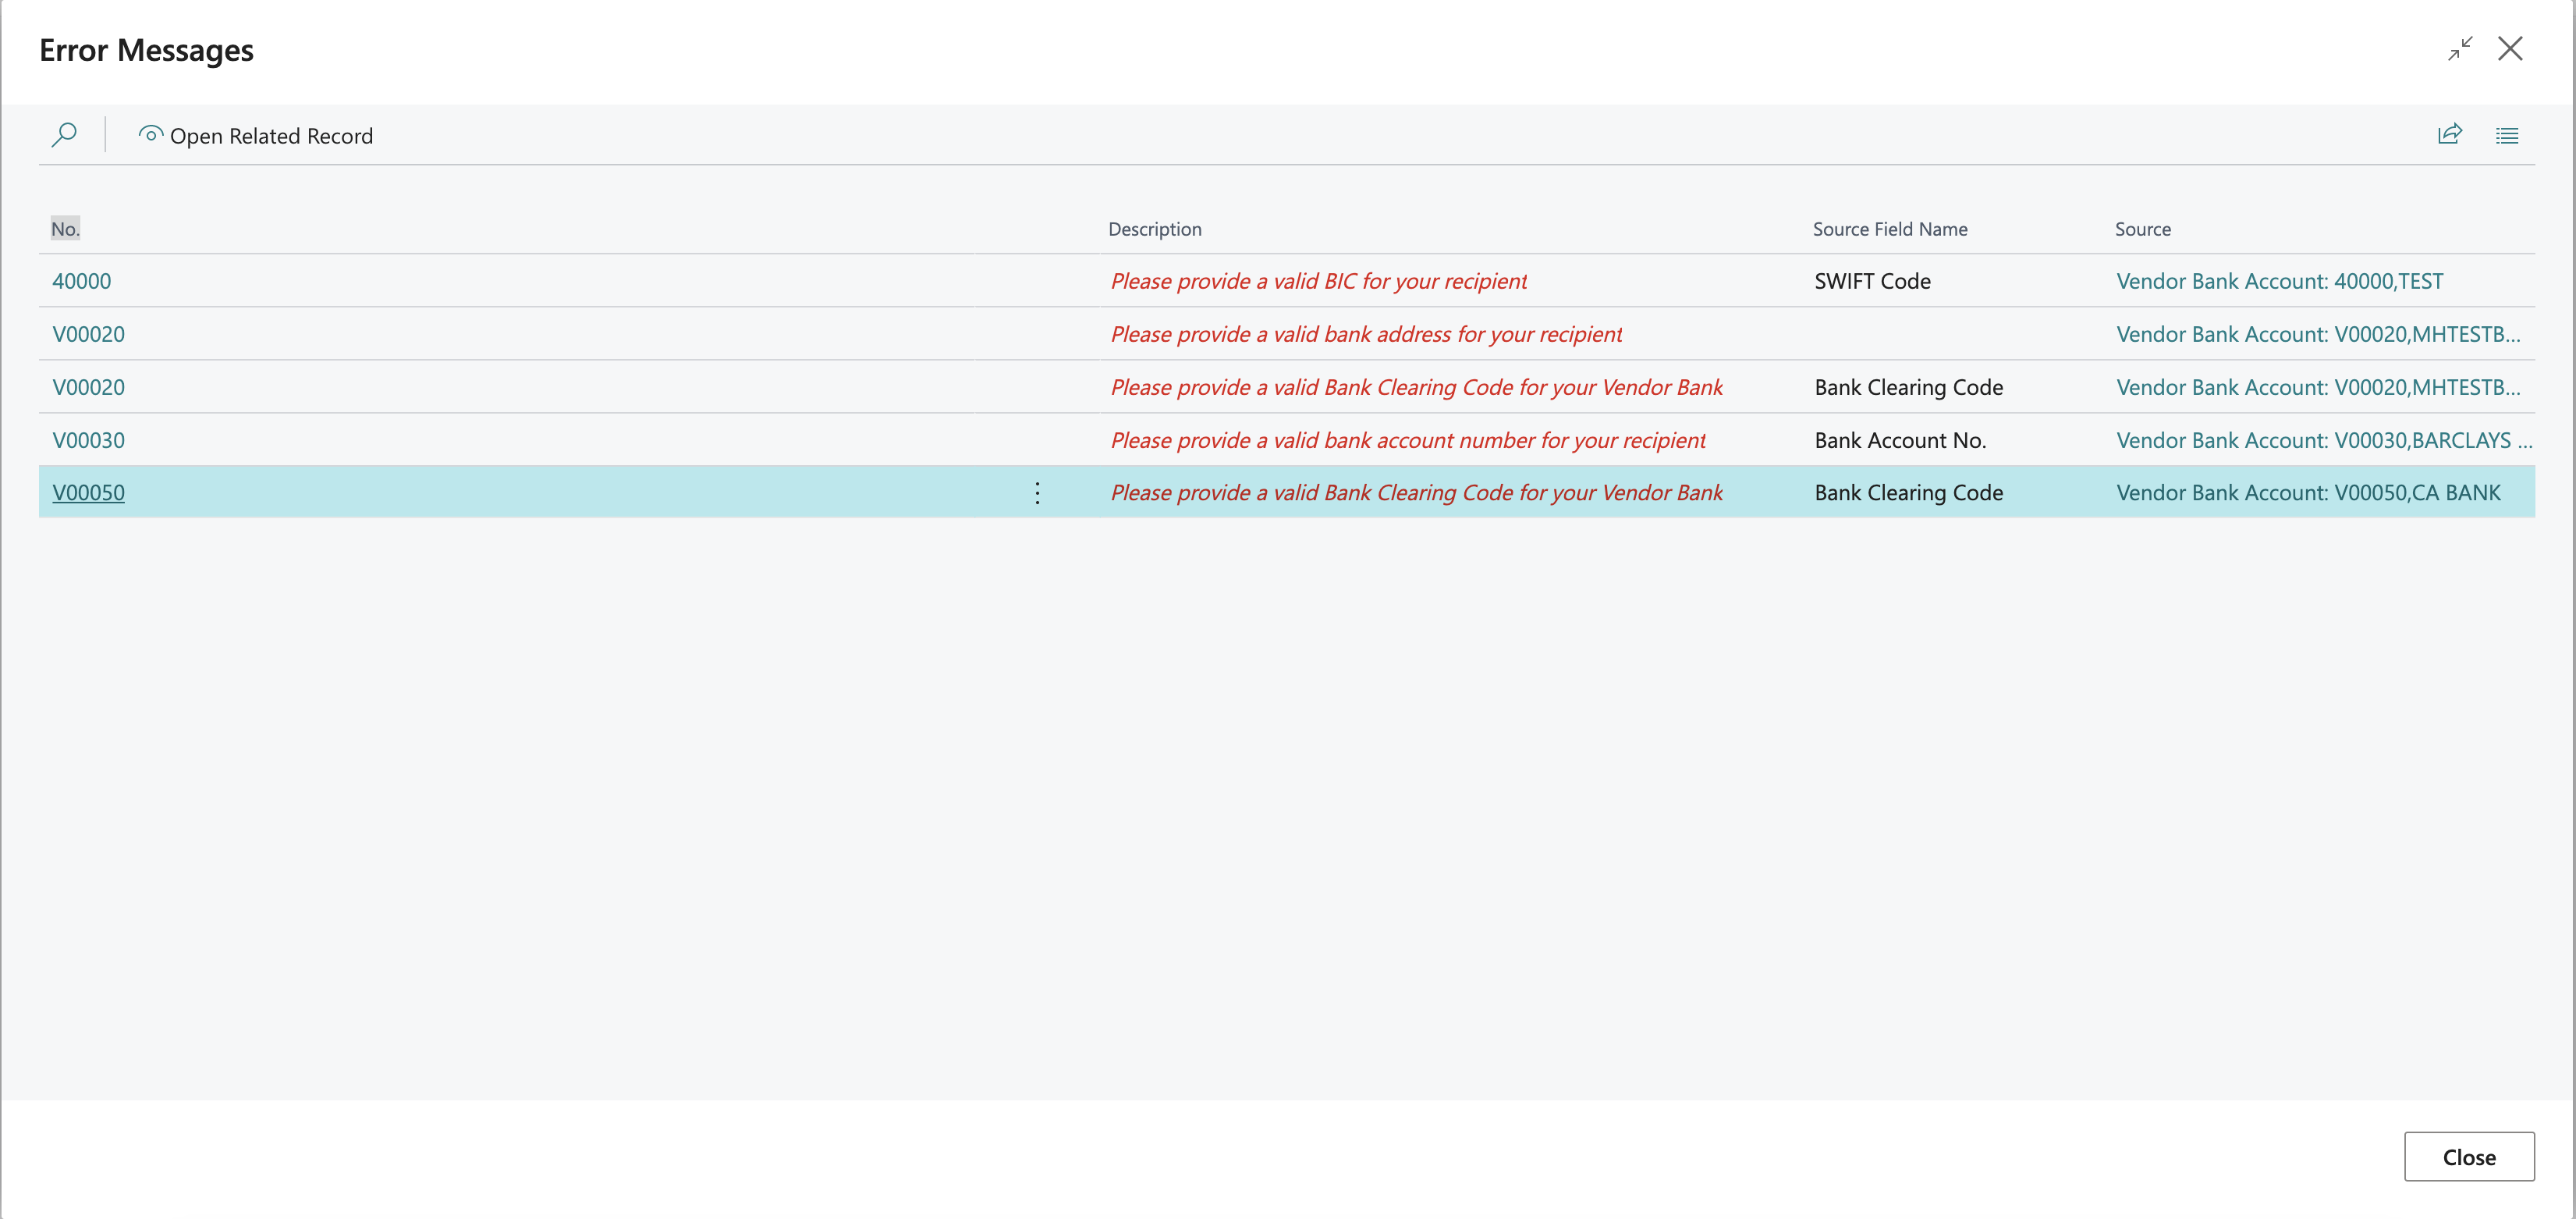Click the vertical dots next to highlighted row
The height and width of the screenshot is (1219, 2576).
[x=1037, y=492]
